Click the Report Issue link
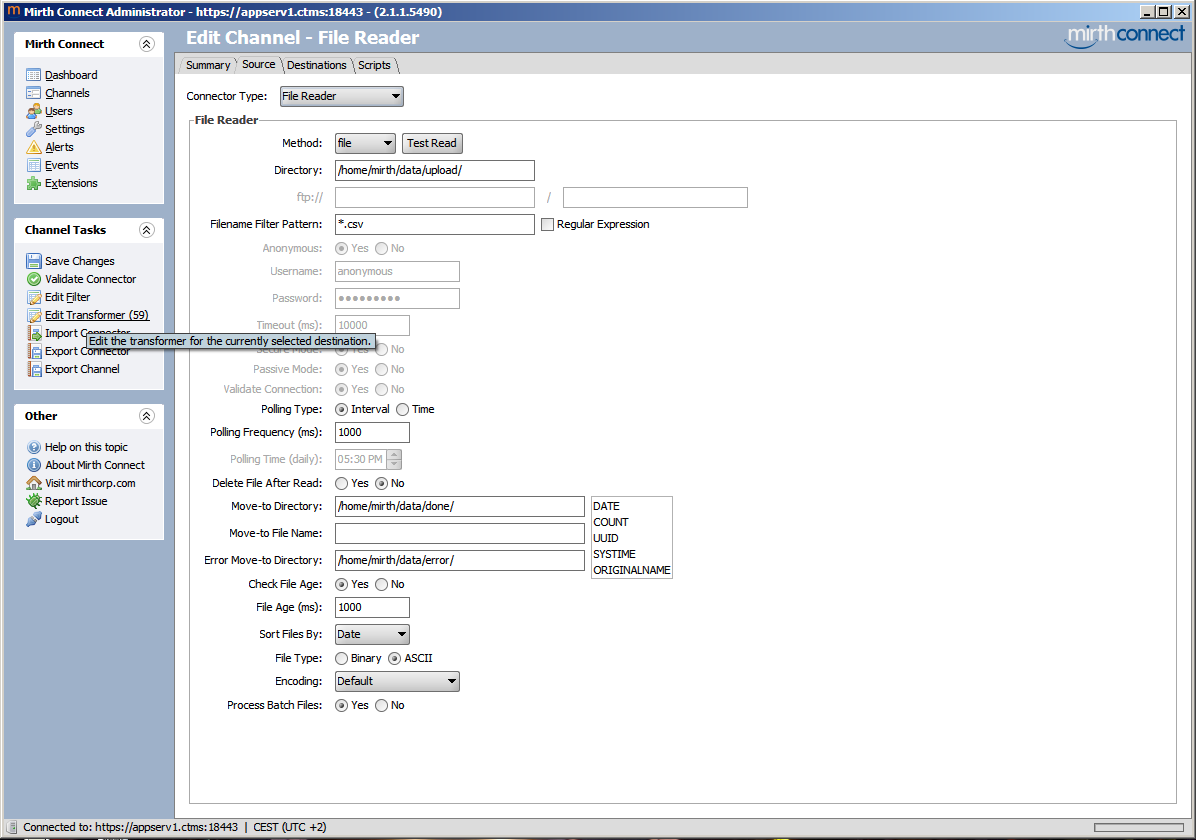Image resolution: width=1196 pixels, height=840 pixels. point(76,501)
